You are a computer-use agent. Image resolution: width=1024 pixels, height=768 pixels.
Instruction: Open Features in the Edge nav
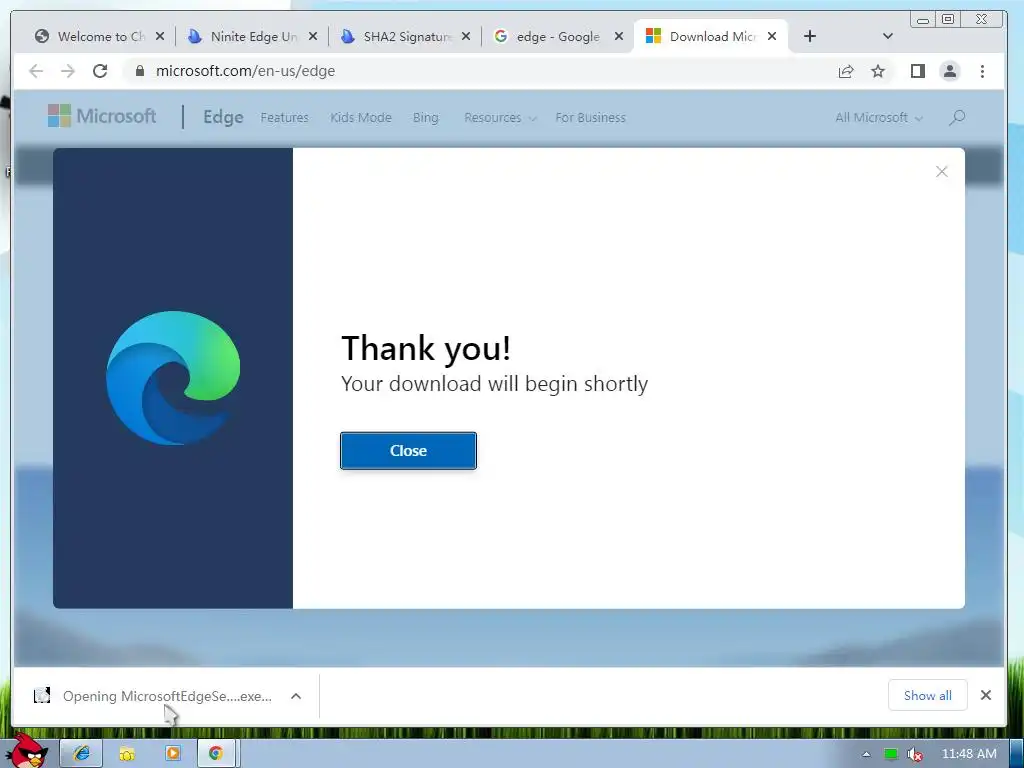pos(284,118)
